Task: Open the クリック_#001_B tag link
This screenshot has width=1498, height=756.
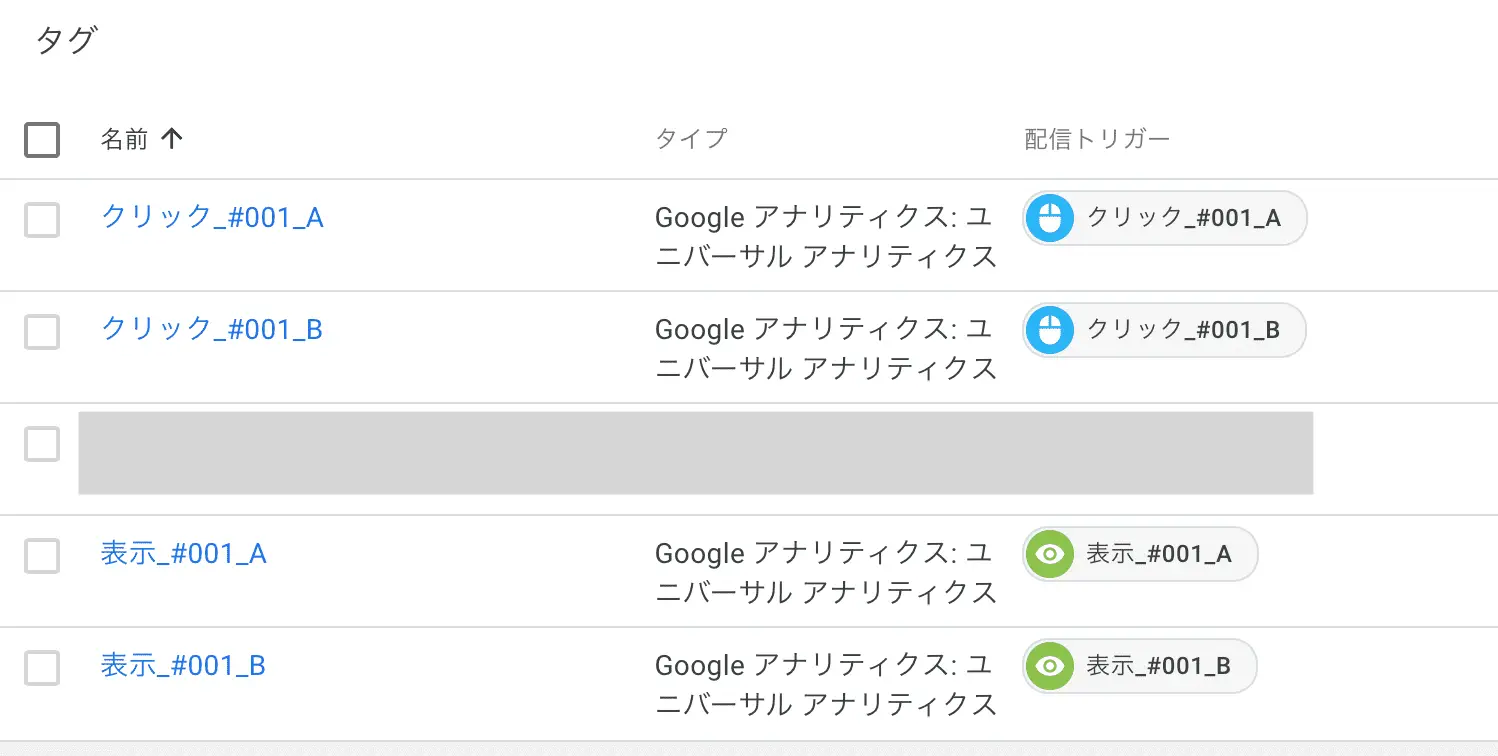Action: pos(212,329)
